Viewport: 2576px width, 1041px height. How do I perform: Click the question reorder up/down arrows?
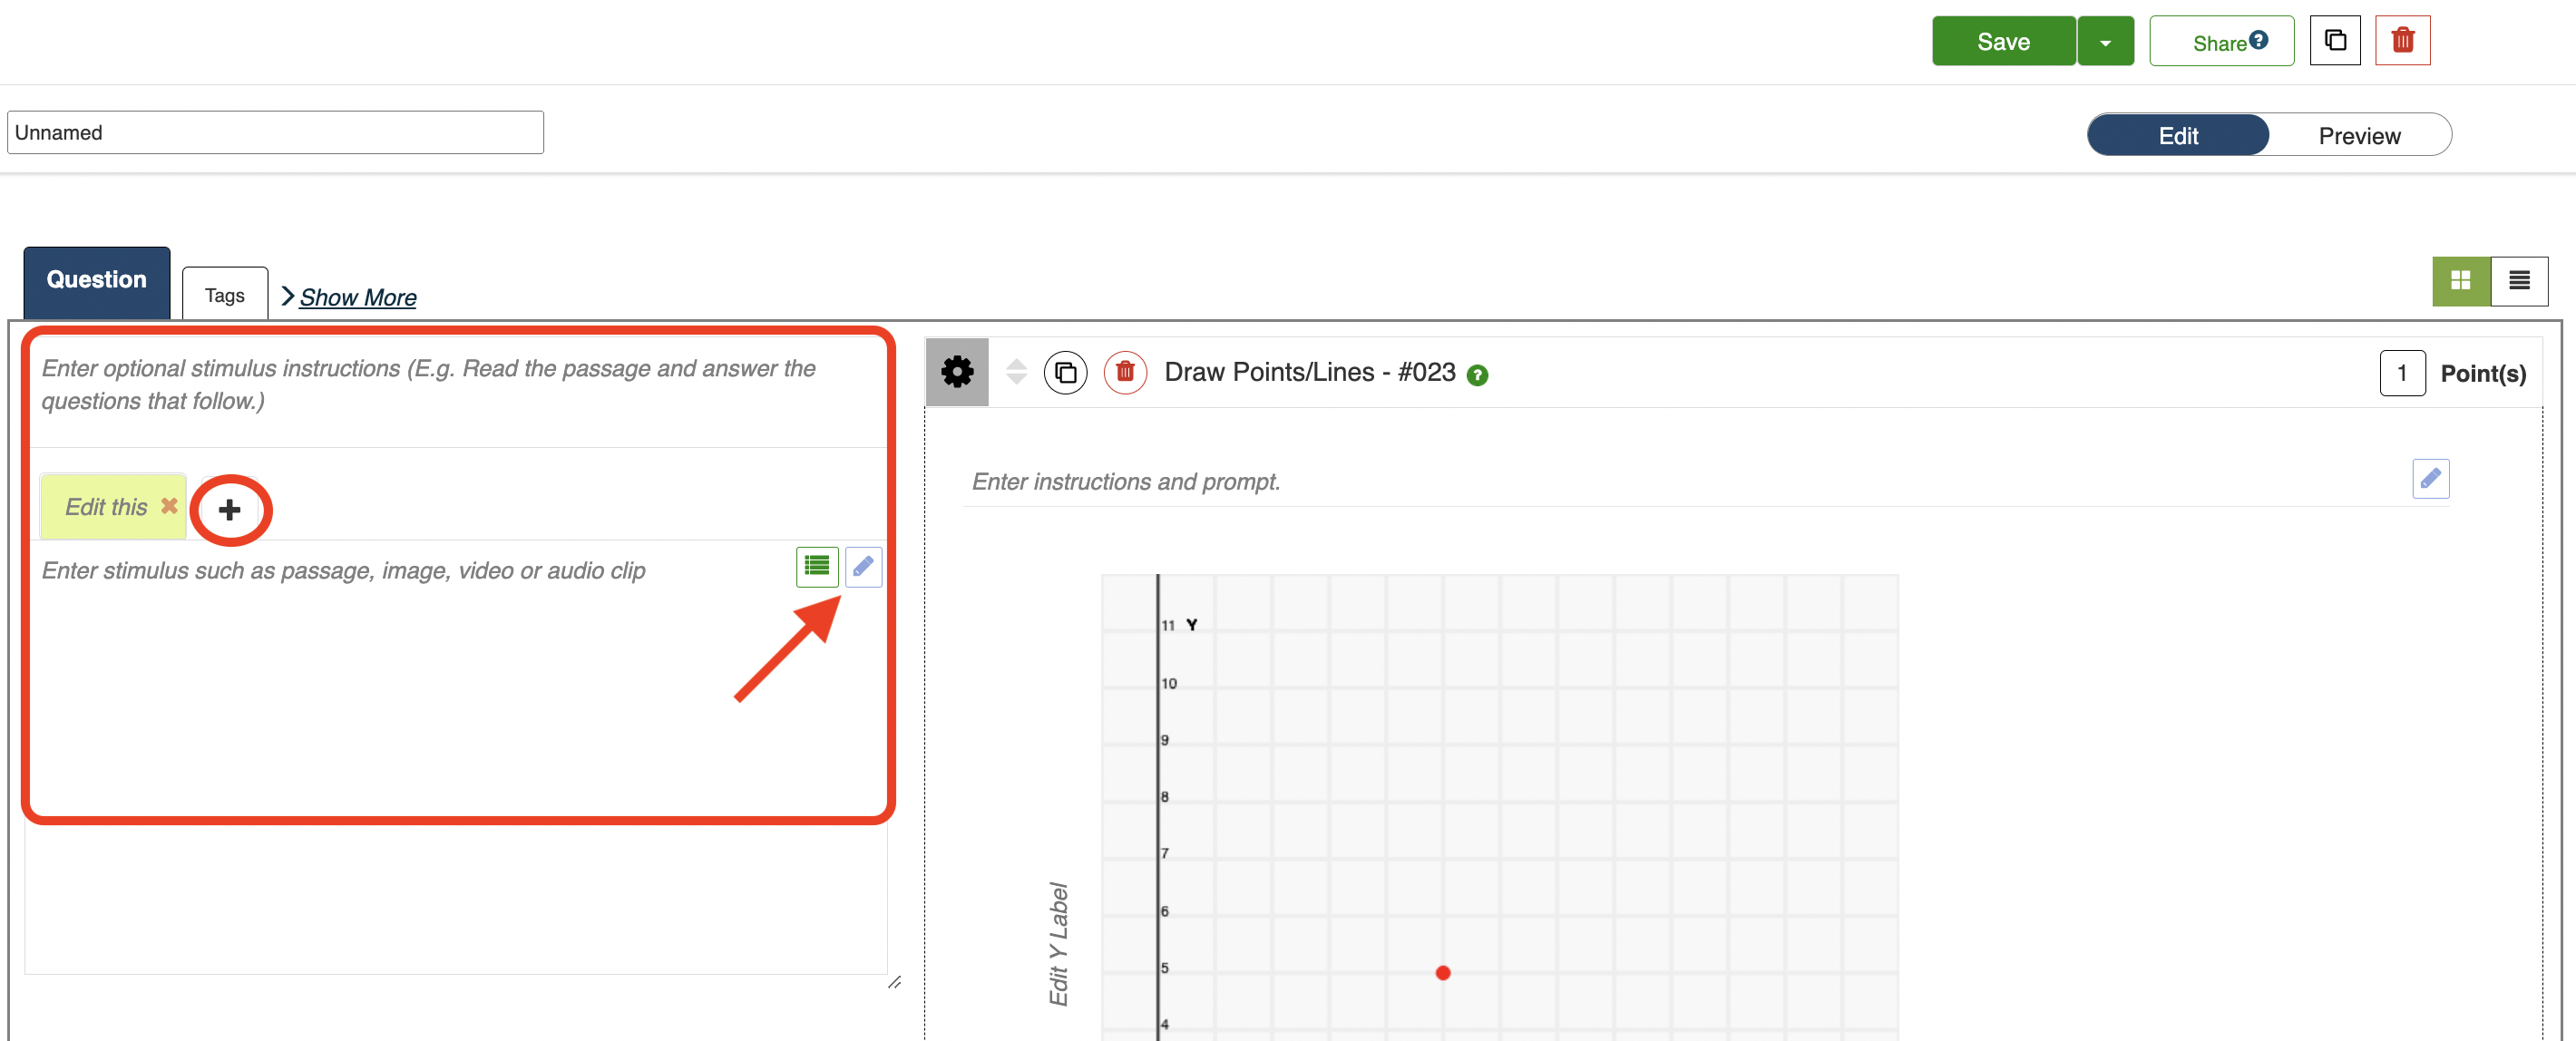tap(1016, 372)
